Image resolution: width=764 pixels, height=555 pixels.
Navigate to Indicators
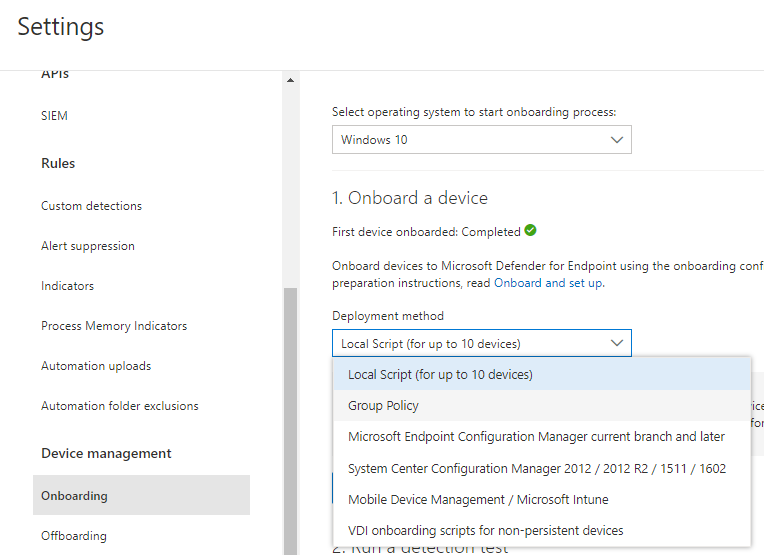tap(67, 286)
